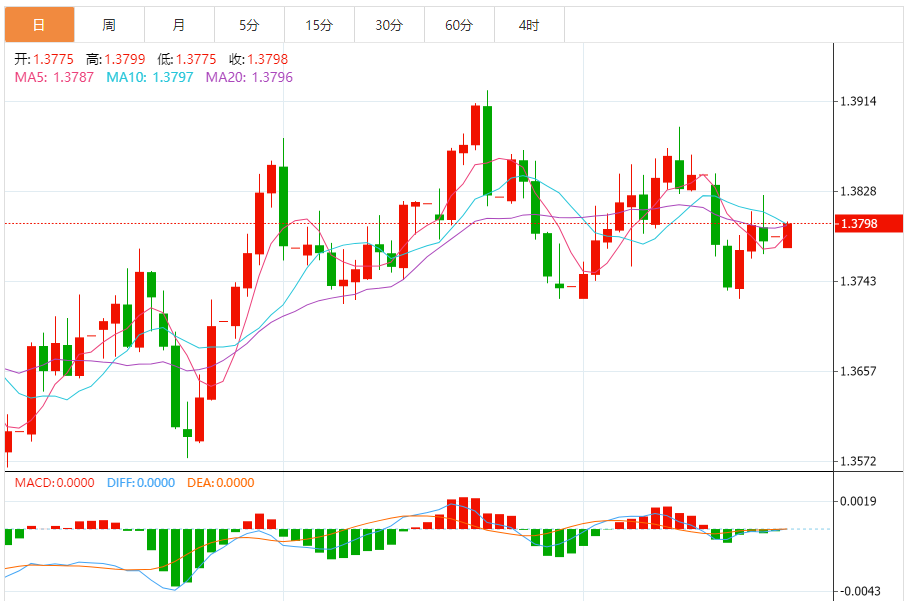Click the tallest green candle near 1.3914 peak
This screenshot has height=601, width=911.
click(x=487, y=151)
